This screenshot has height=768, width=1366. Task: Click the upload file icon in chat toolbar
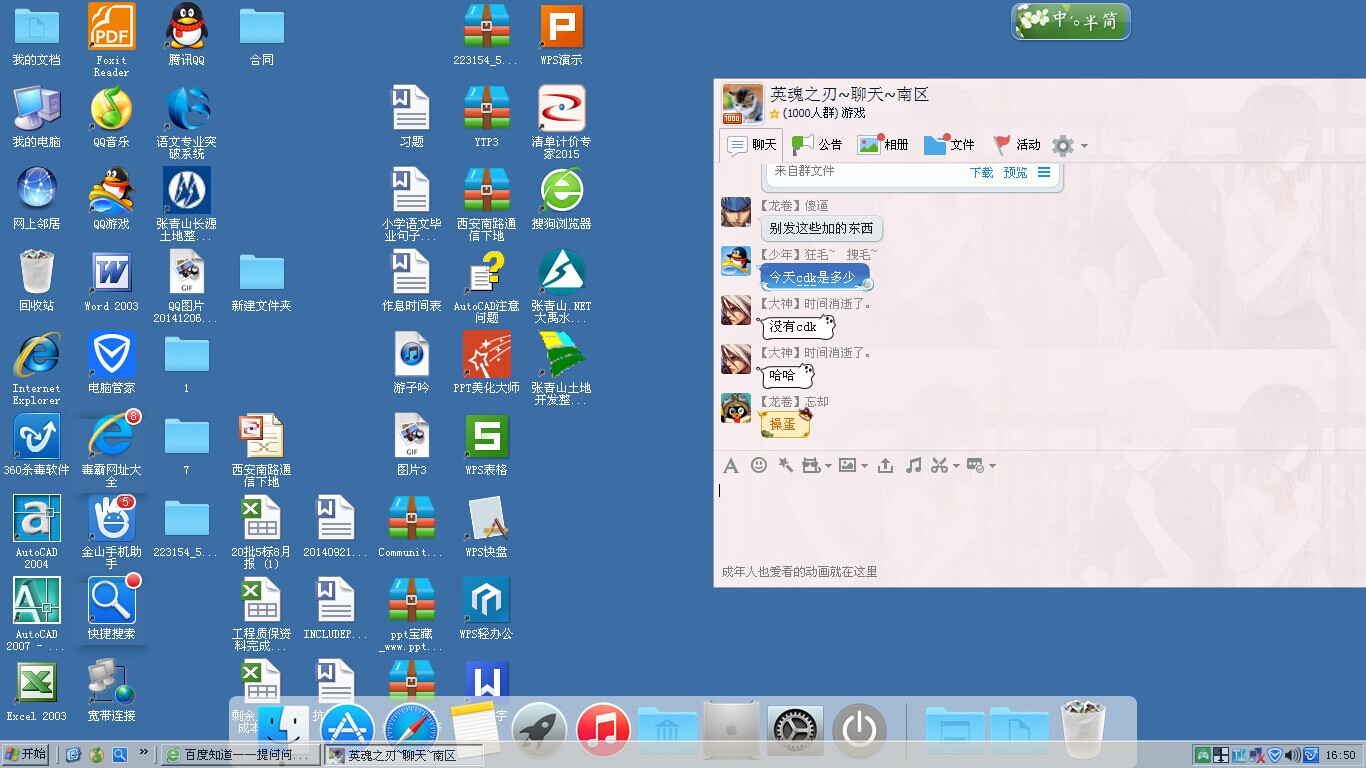(885, 465)
